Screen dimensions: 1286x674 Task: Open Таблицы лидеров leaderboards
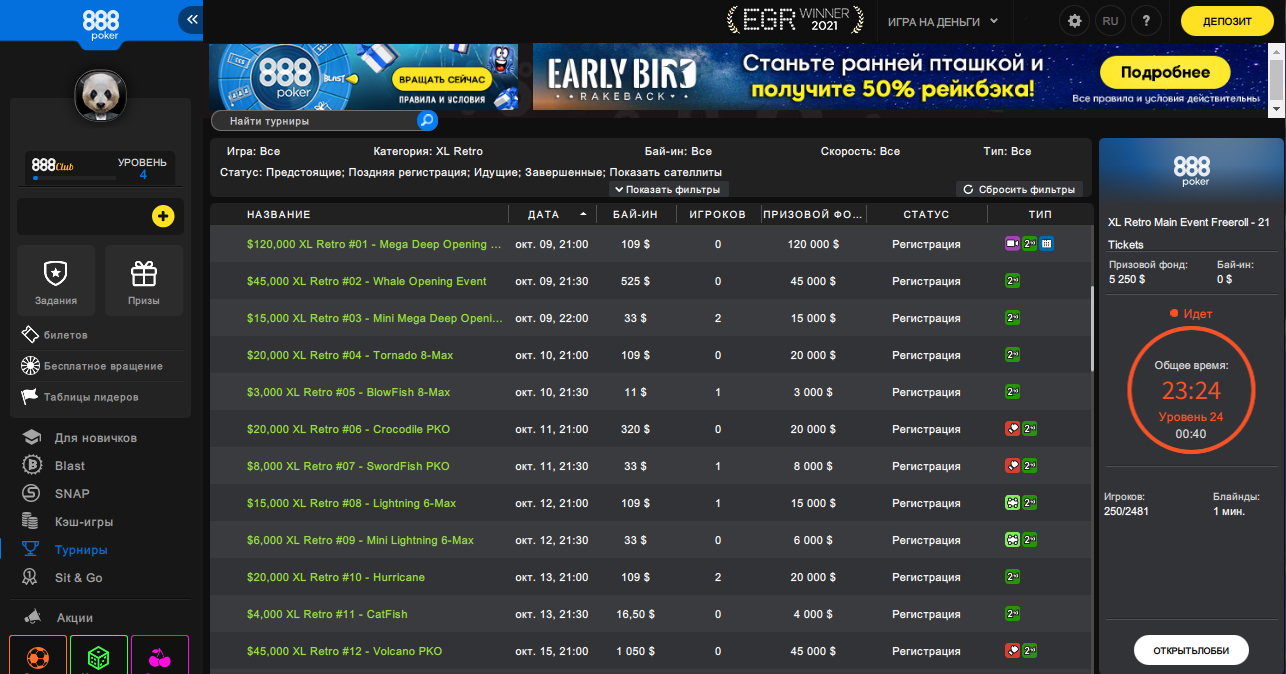(x=80, y=397)
